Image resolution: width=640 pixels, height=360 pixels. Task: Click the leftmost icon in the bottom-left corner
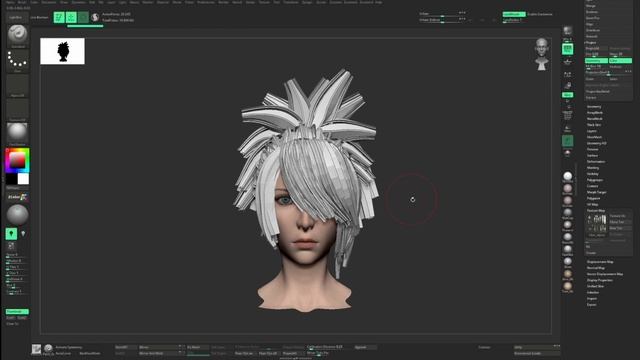pos(36,349)
